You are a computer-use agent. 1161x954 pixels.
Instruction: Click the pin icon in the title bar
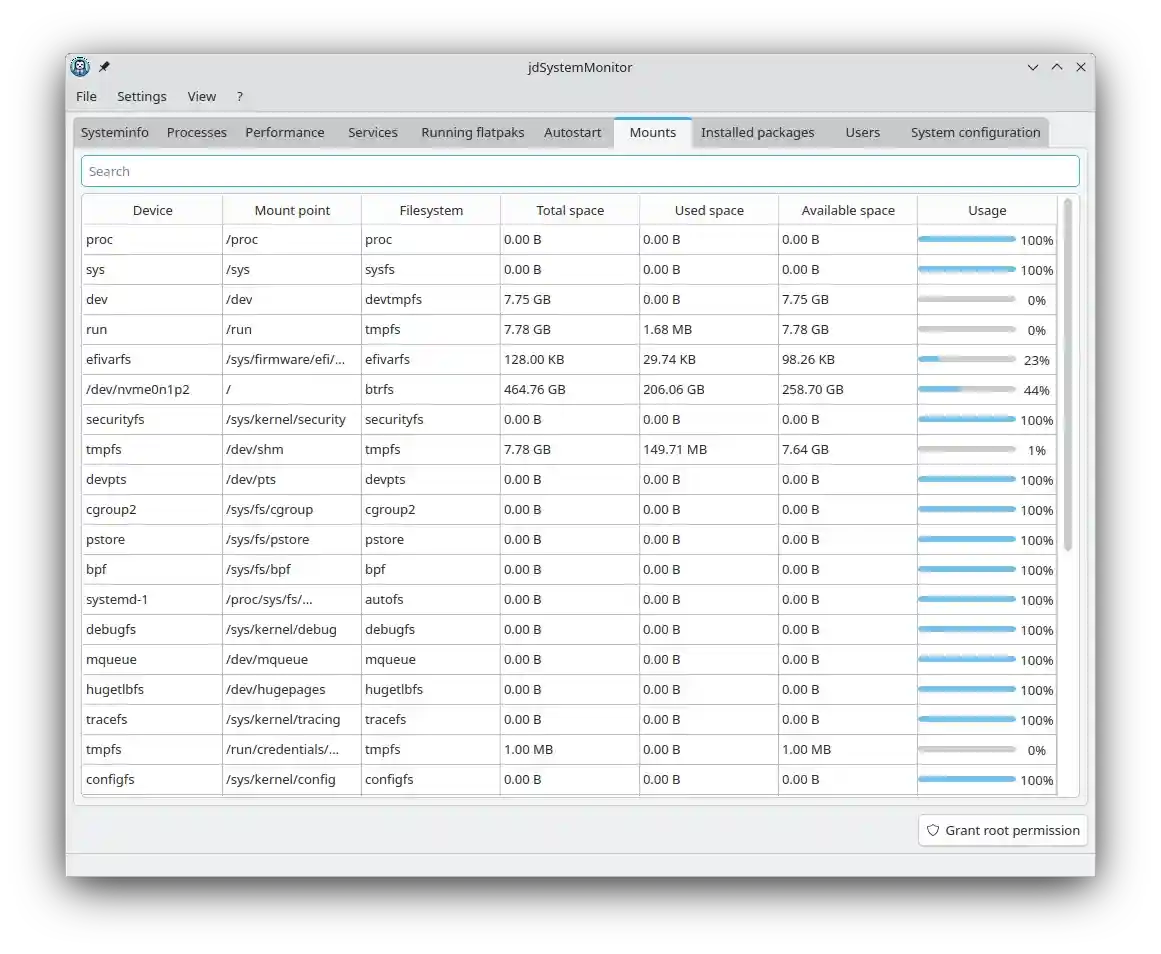click(104, 67)
